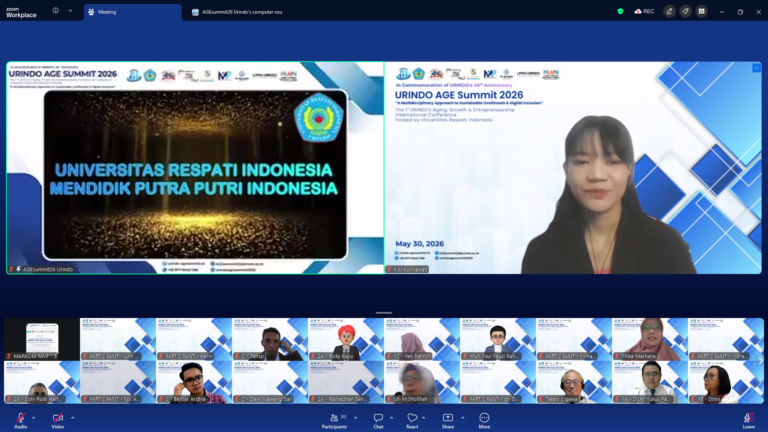This screenshot has height=432, width=768.
Task: Select the C - Tarhizi participant thumbnail
Action: [x=270, y=339]
